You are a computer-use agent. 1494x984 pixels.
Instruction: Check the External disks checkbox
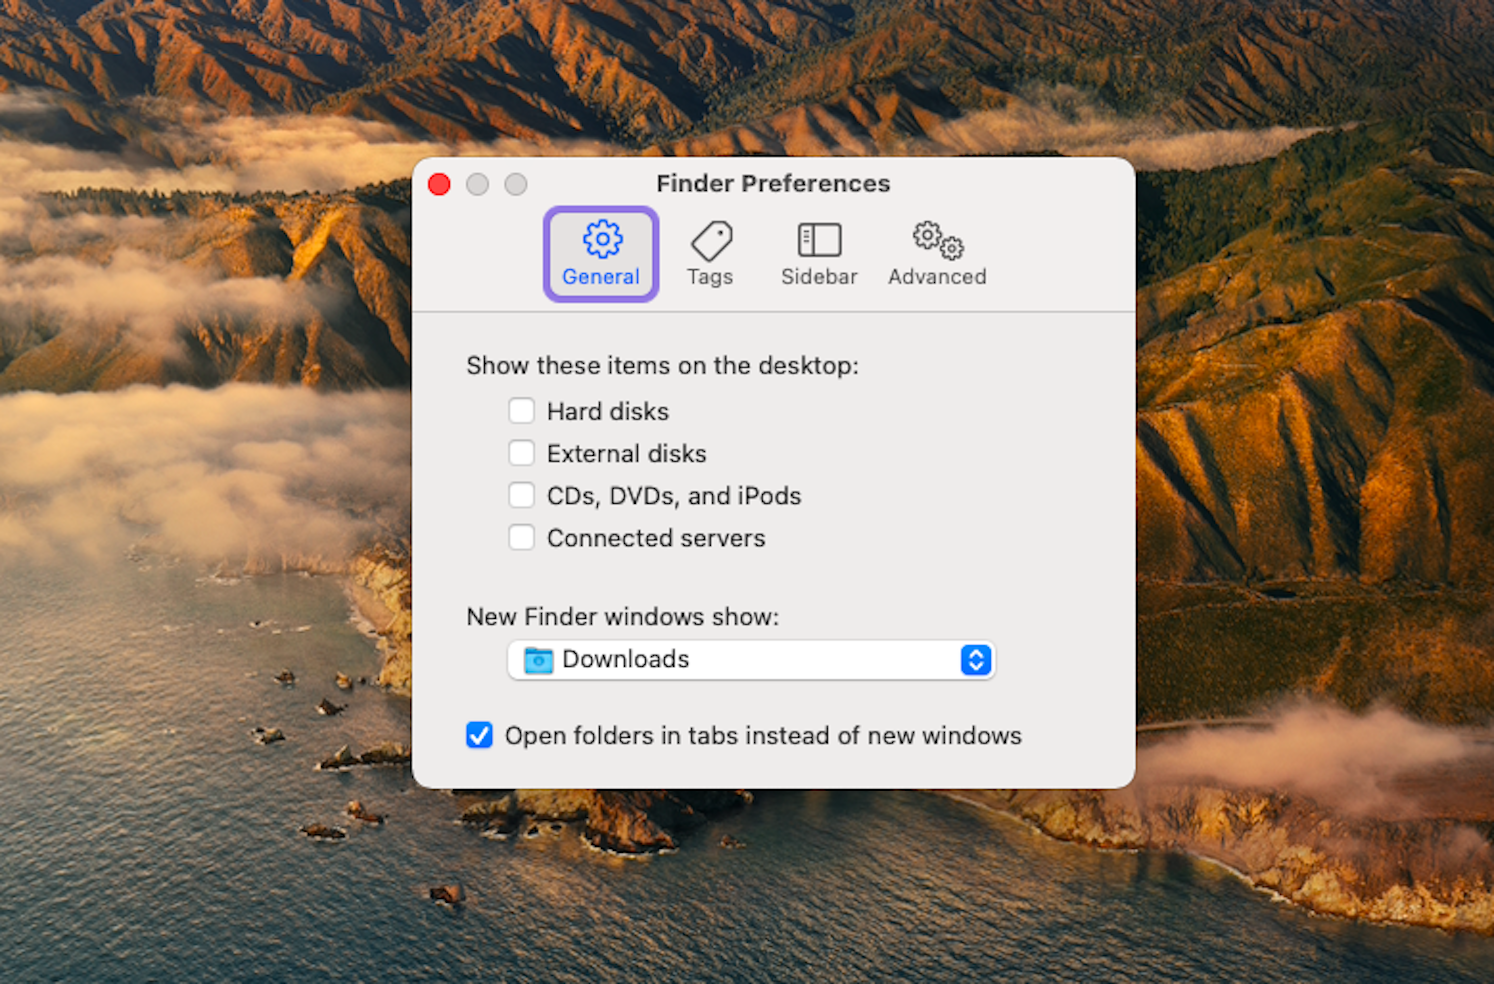coord(521,453)
